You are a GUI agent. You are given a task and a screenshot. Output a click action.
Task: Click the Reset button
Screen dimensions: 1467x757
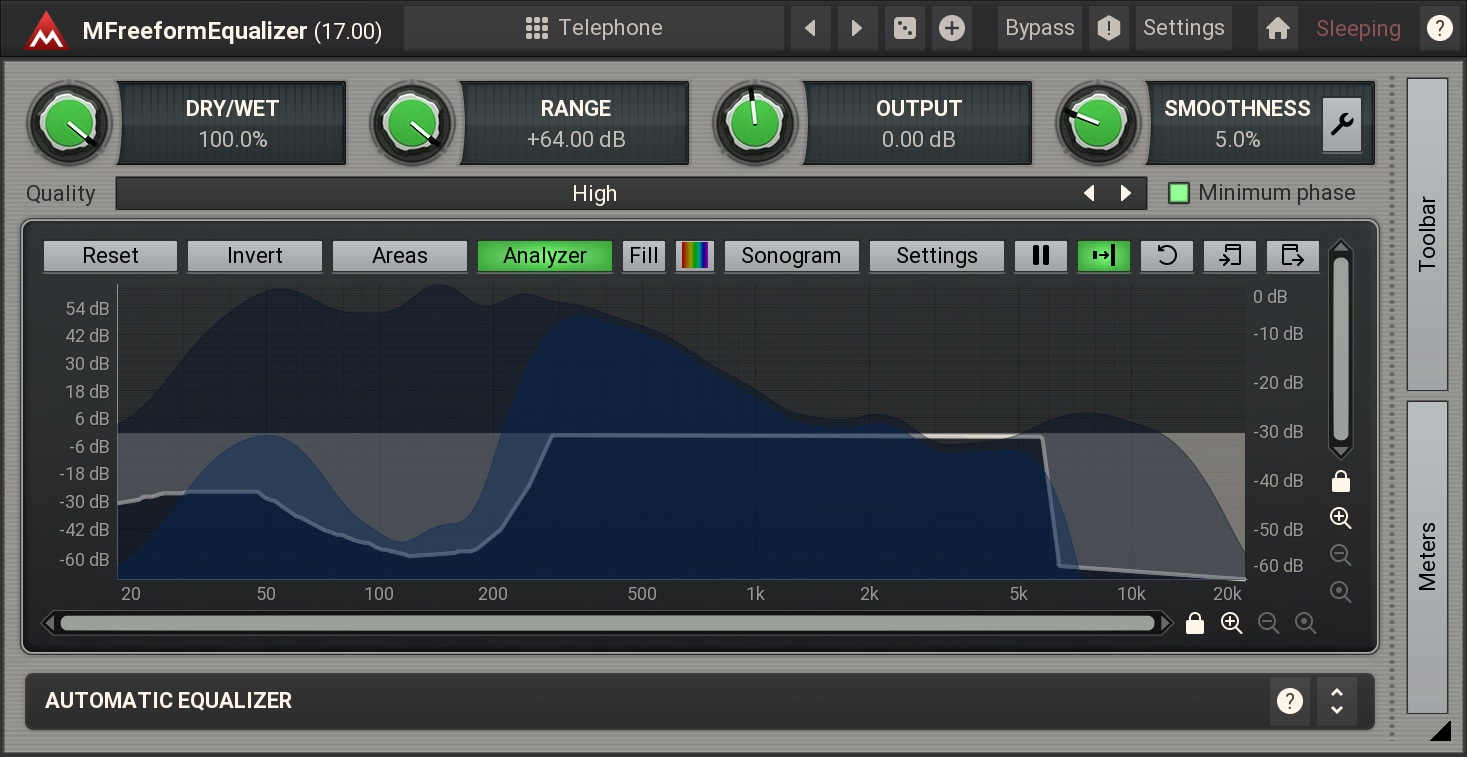[110, 256]
